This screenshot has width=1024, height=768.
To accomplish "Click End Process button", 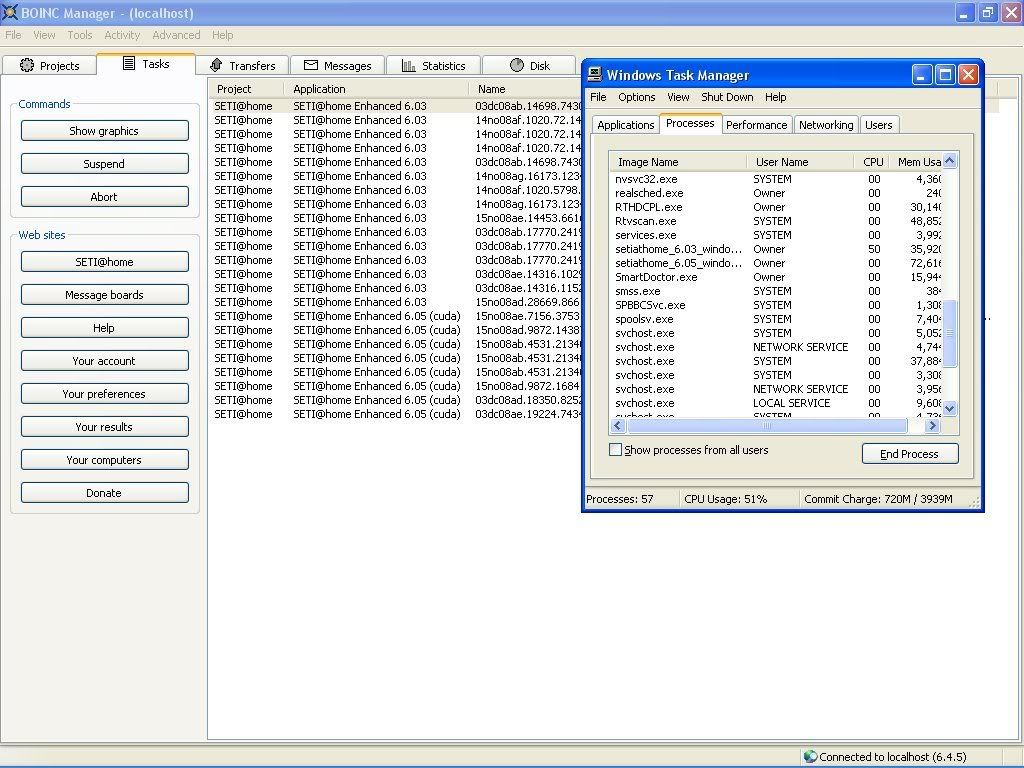I will coord(910,454).
